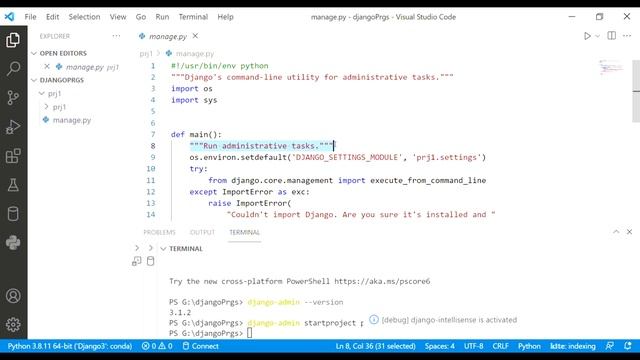The width and height of the screenshot is (640, 360).
Task: Change indentation via Spaces: 4
Action: 440,346
